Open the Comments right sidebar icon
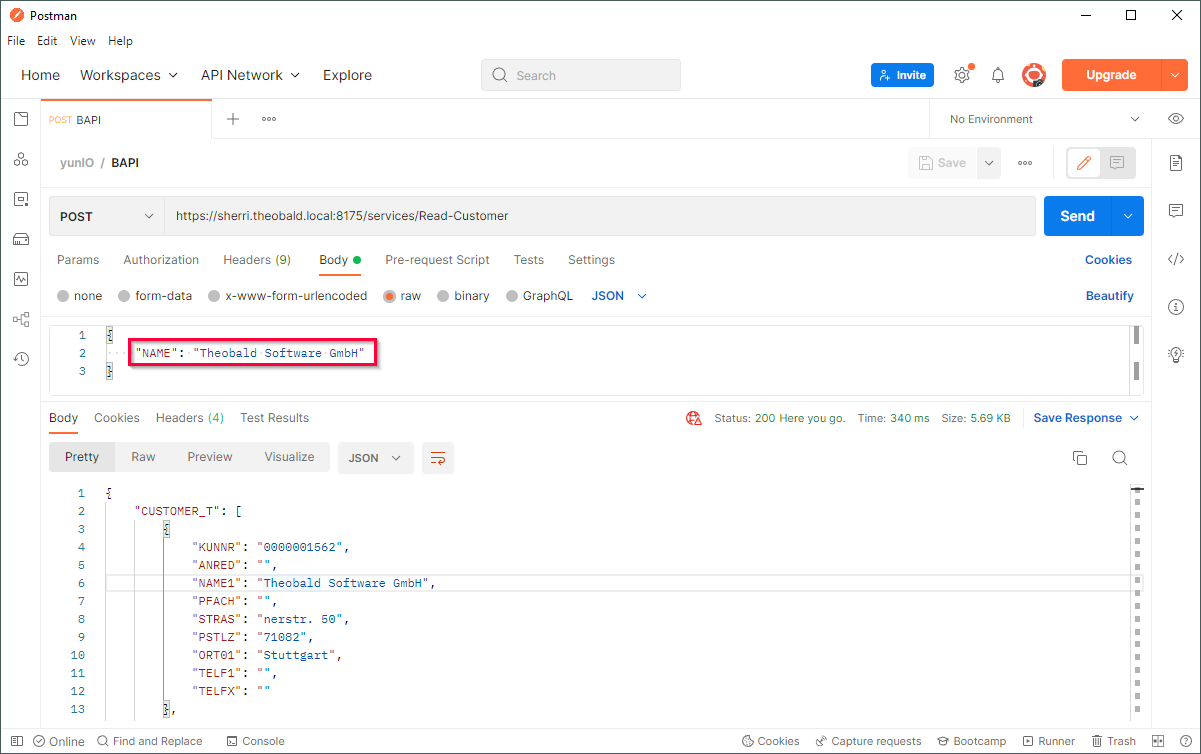 tap(1176, 211)
